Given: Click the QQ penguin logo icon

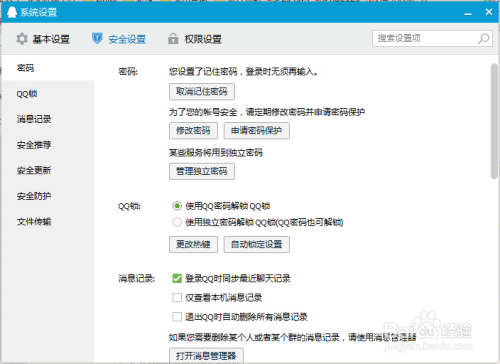Looking at the screenshot, I should click(x=12, y=12).
